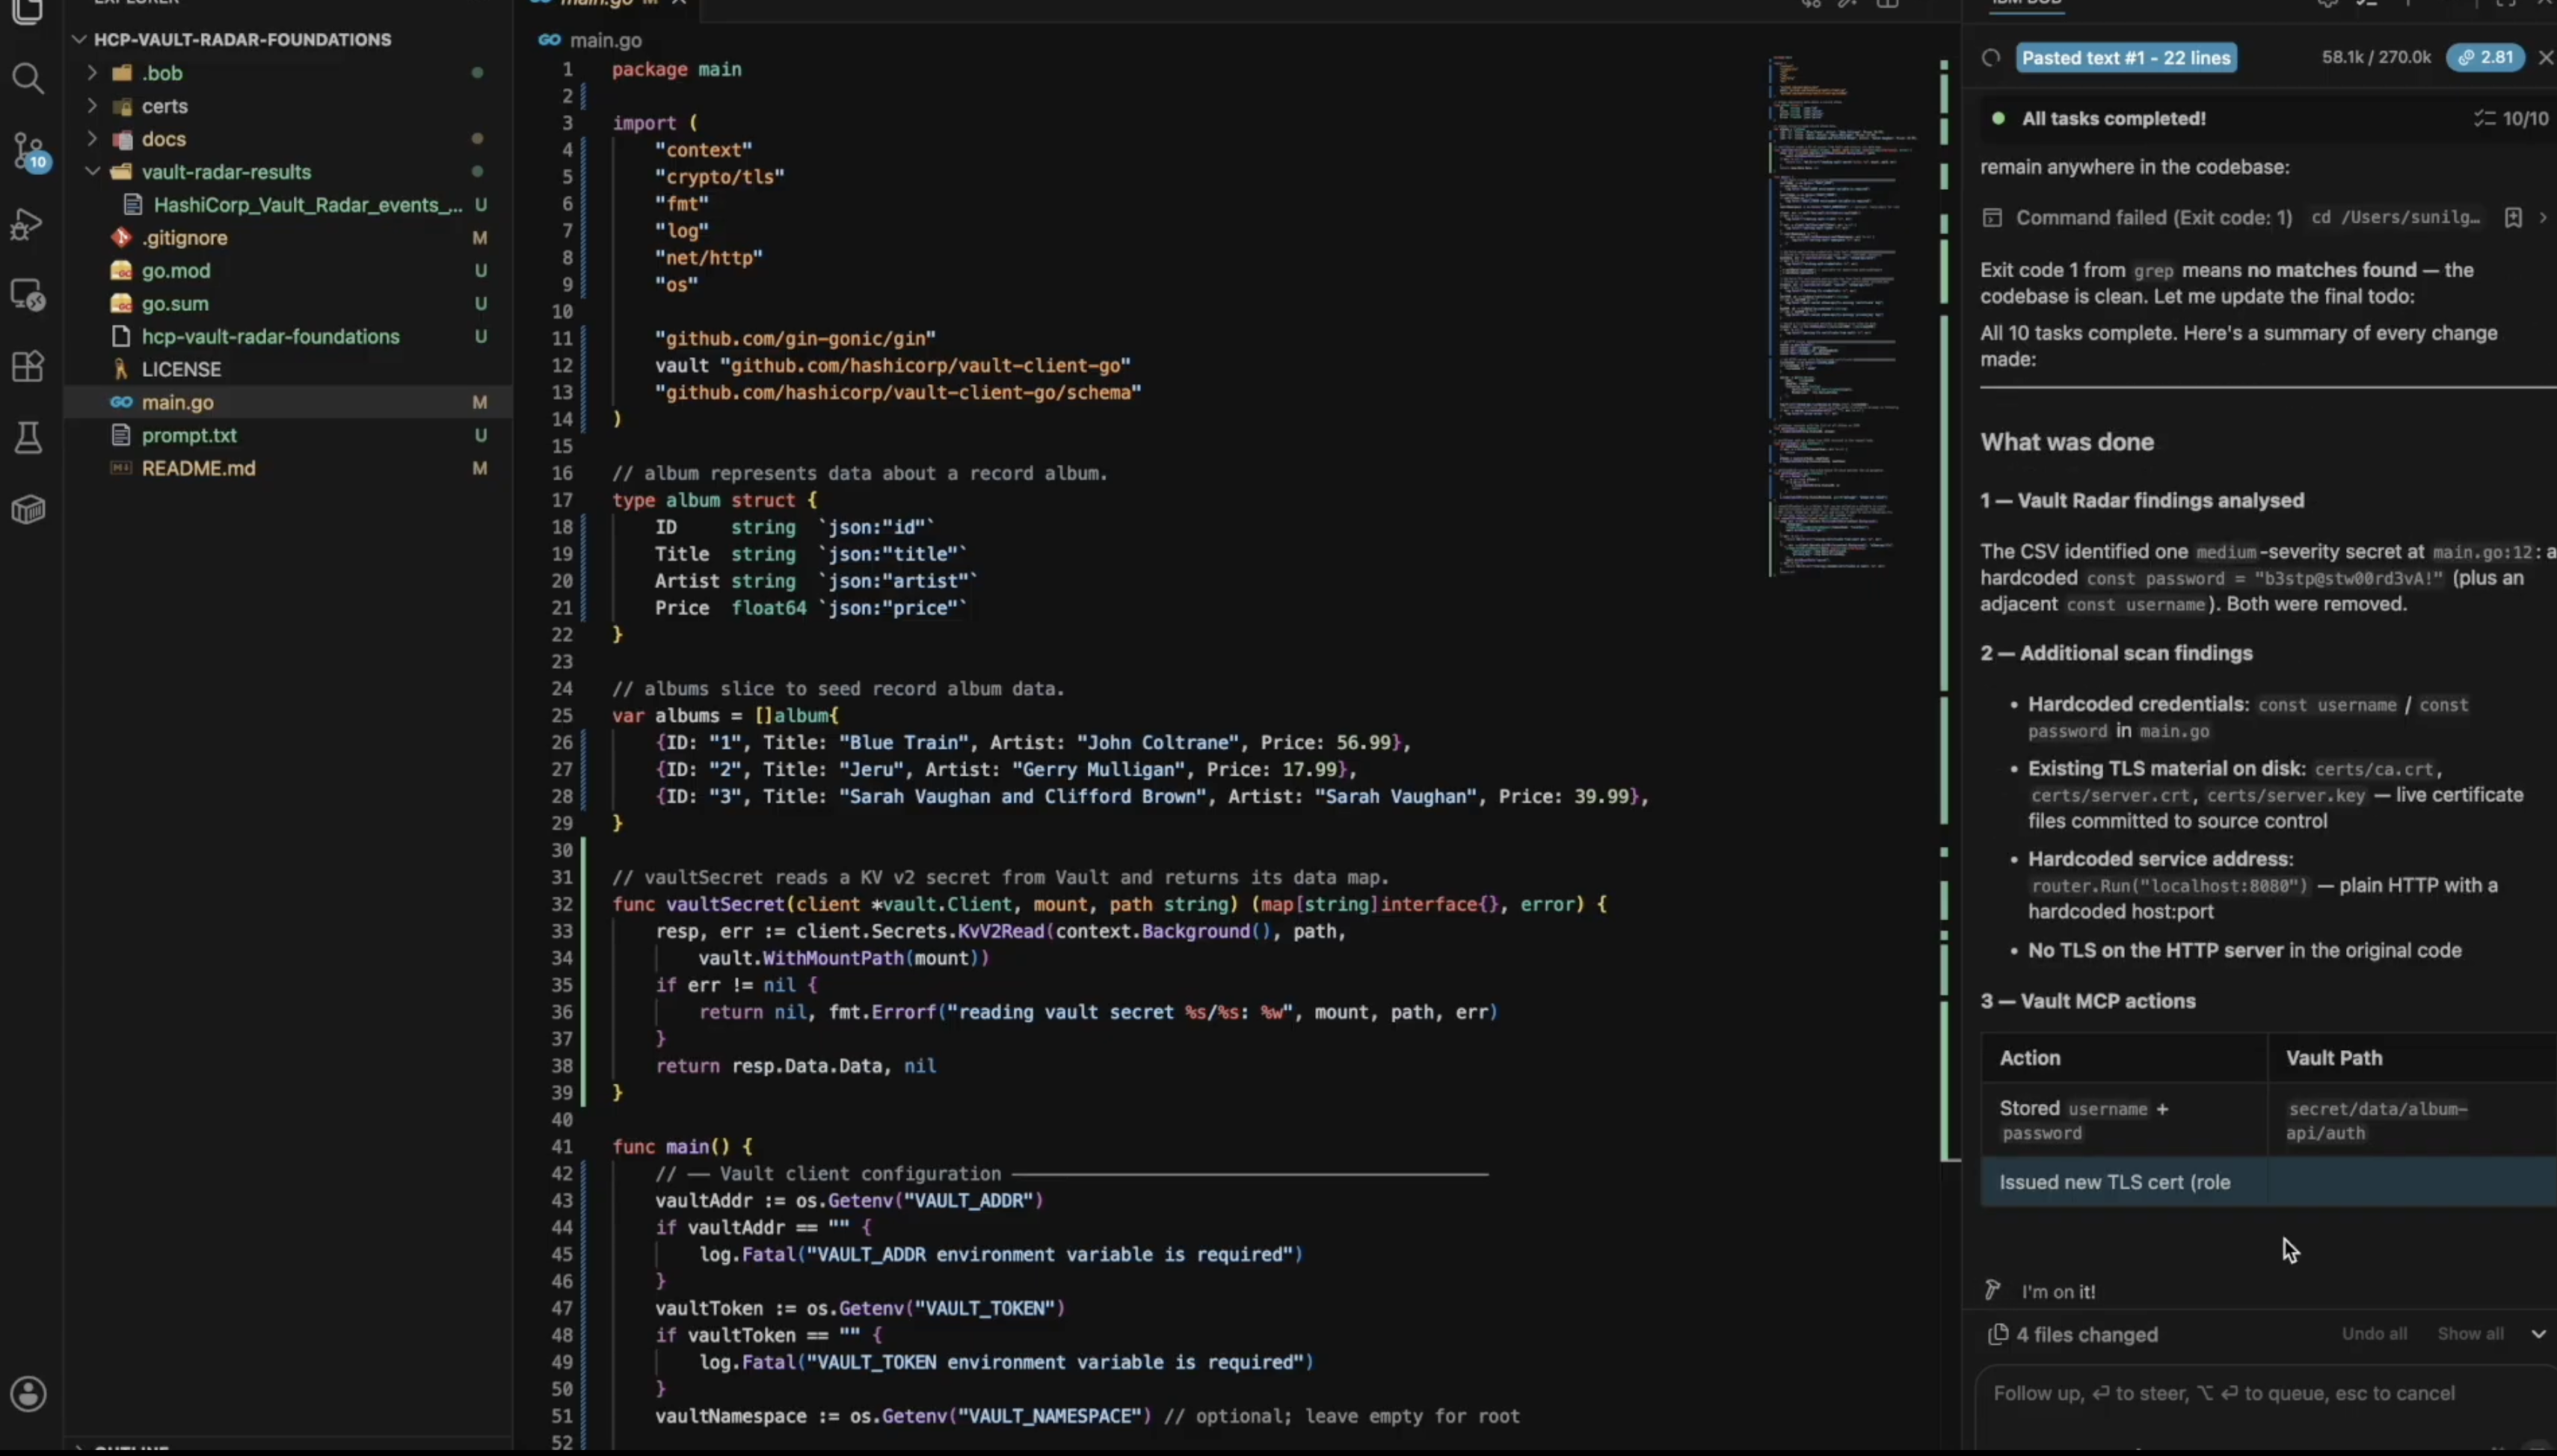Expand the 4 files changed list chevron
The width and height of the screenshot is (2557, 1456).
(x=2538, y=1334)
